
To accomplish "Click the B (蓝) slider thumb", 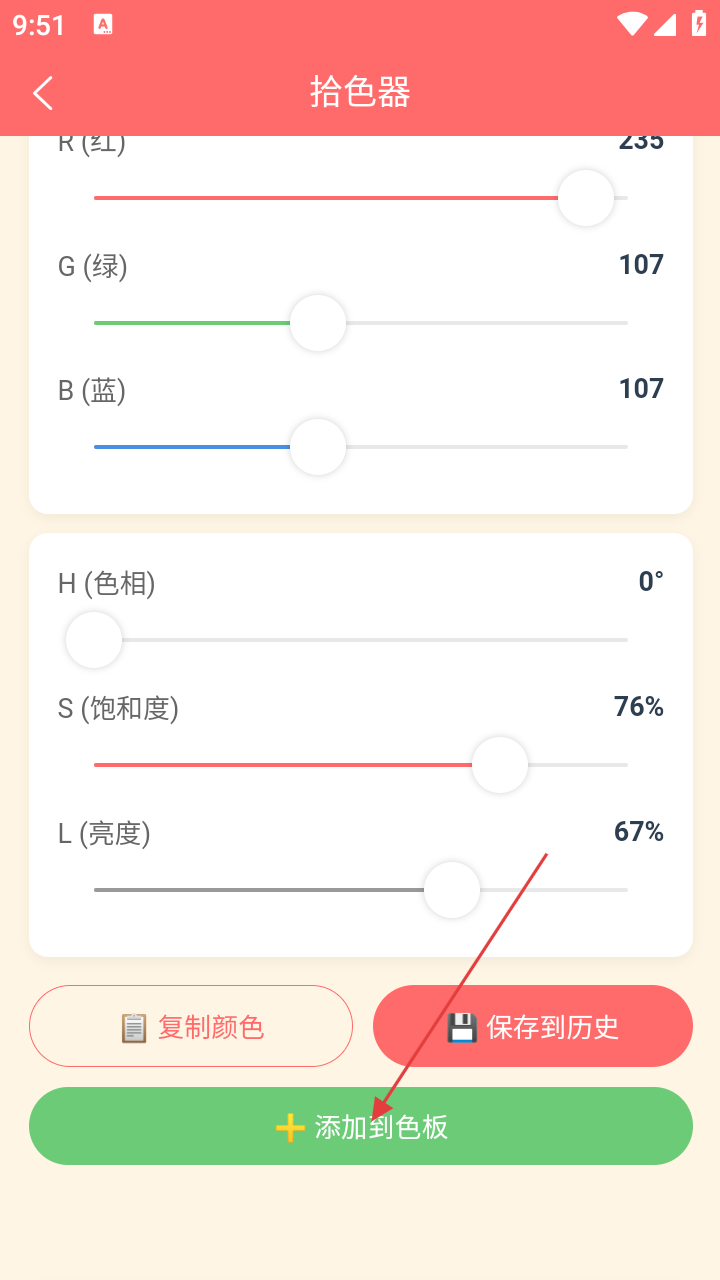I will pyautogui.click(x=318, y=447).
